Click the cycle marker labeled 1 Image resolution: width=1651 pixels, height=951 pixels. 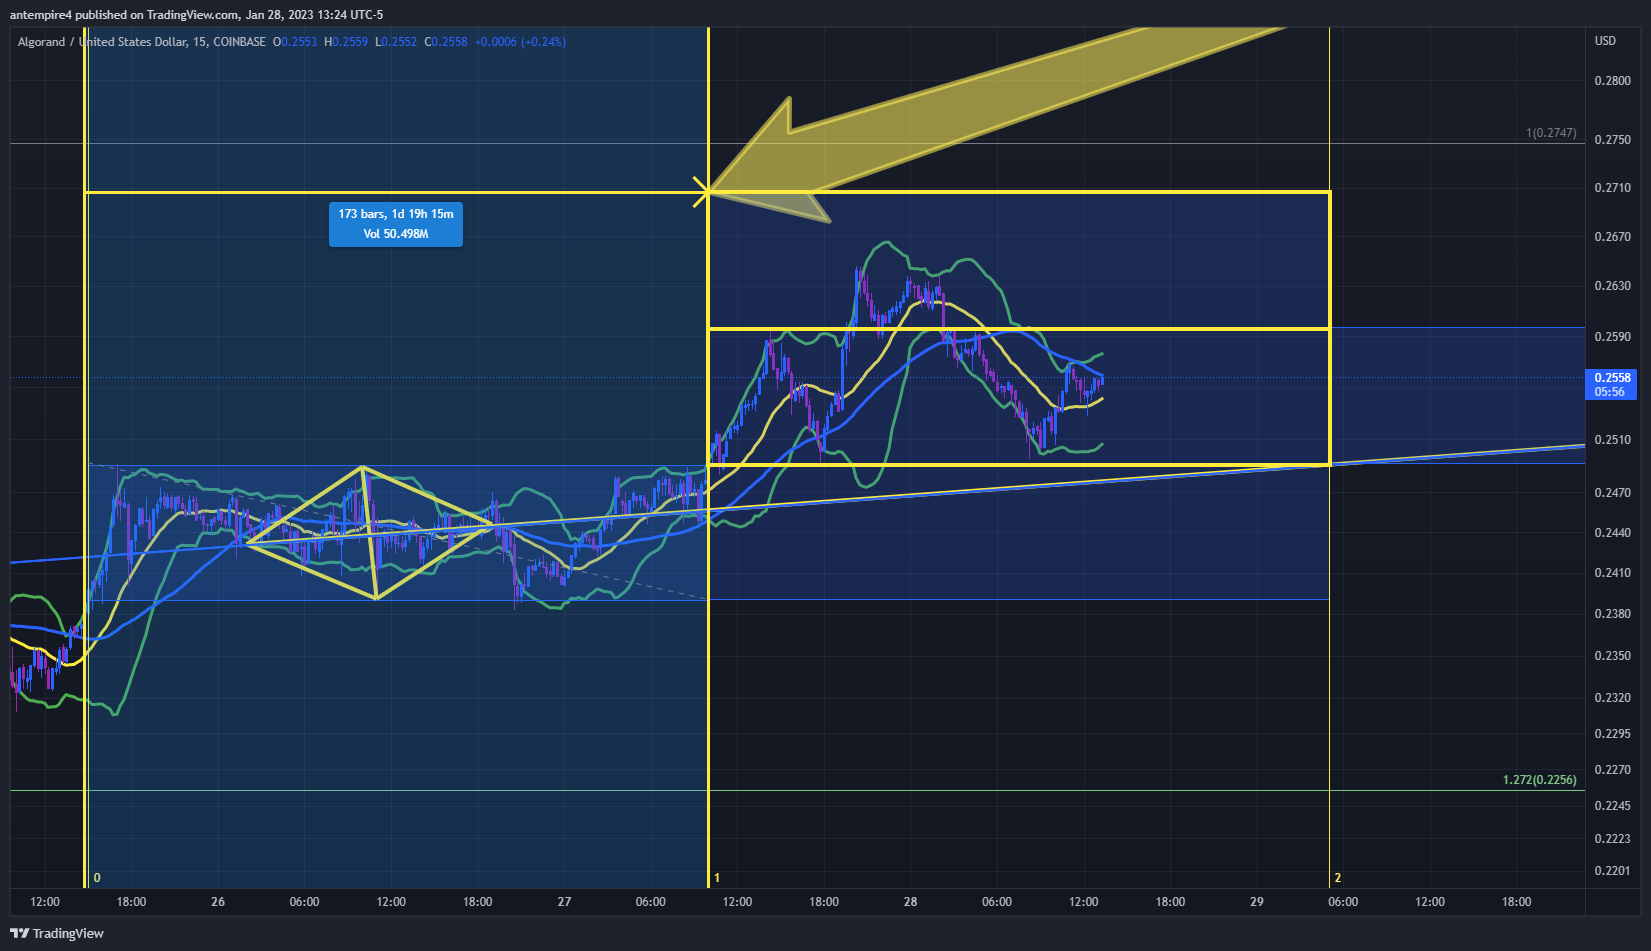[x=717, y=878]
